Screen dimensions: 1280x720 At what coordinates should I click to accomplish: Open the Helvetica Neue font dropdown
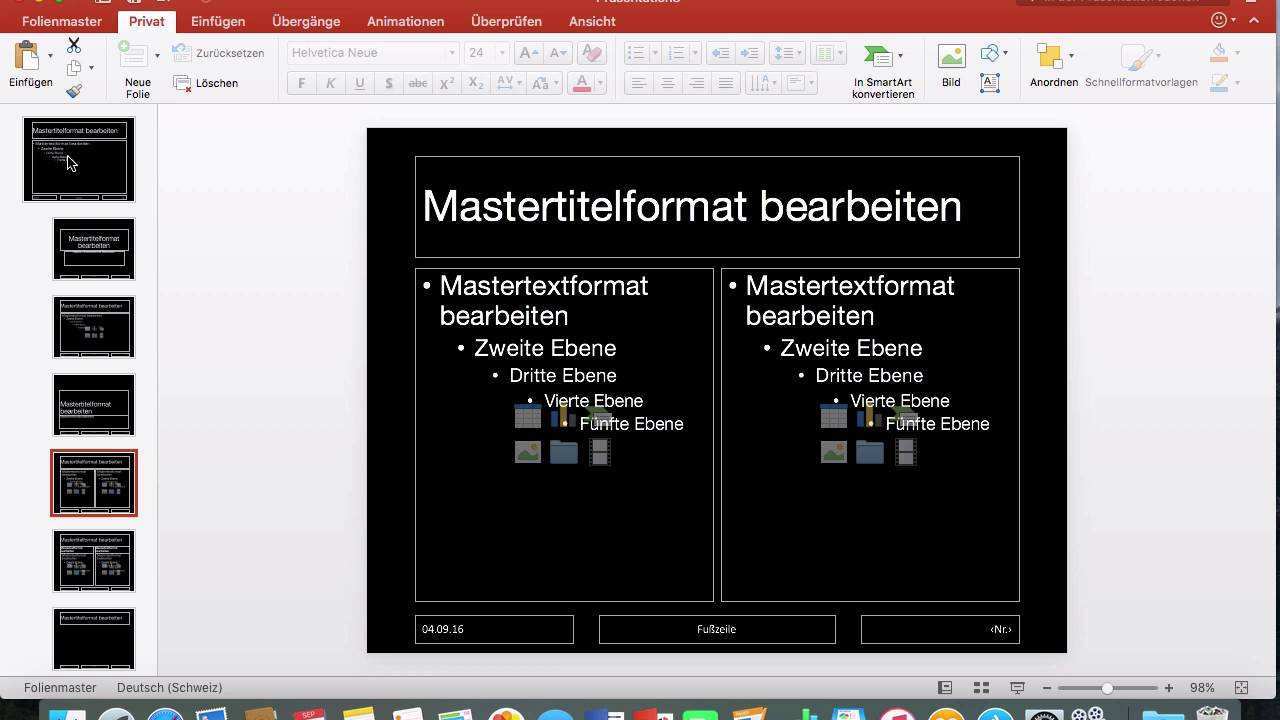452,53
